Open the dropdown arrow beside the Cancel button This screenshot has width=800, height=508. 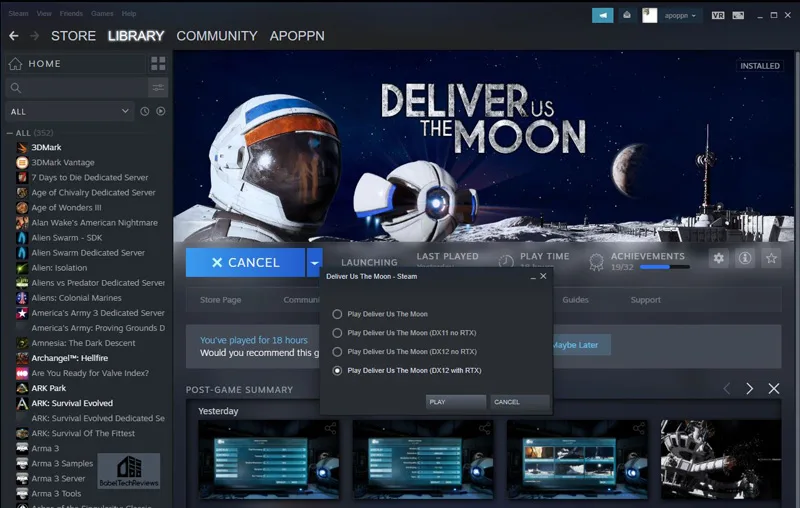click(x=314, y=263)
